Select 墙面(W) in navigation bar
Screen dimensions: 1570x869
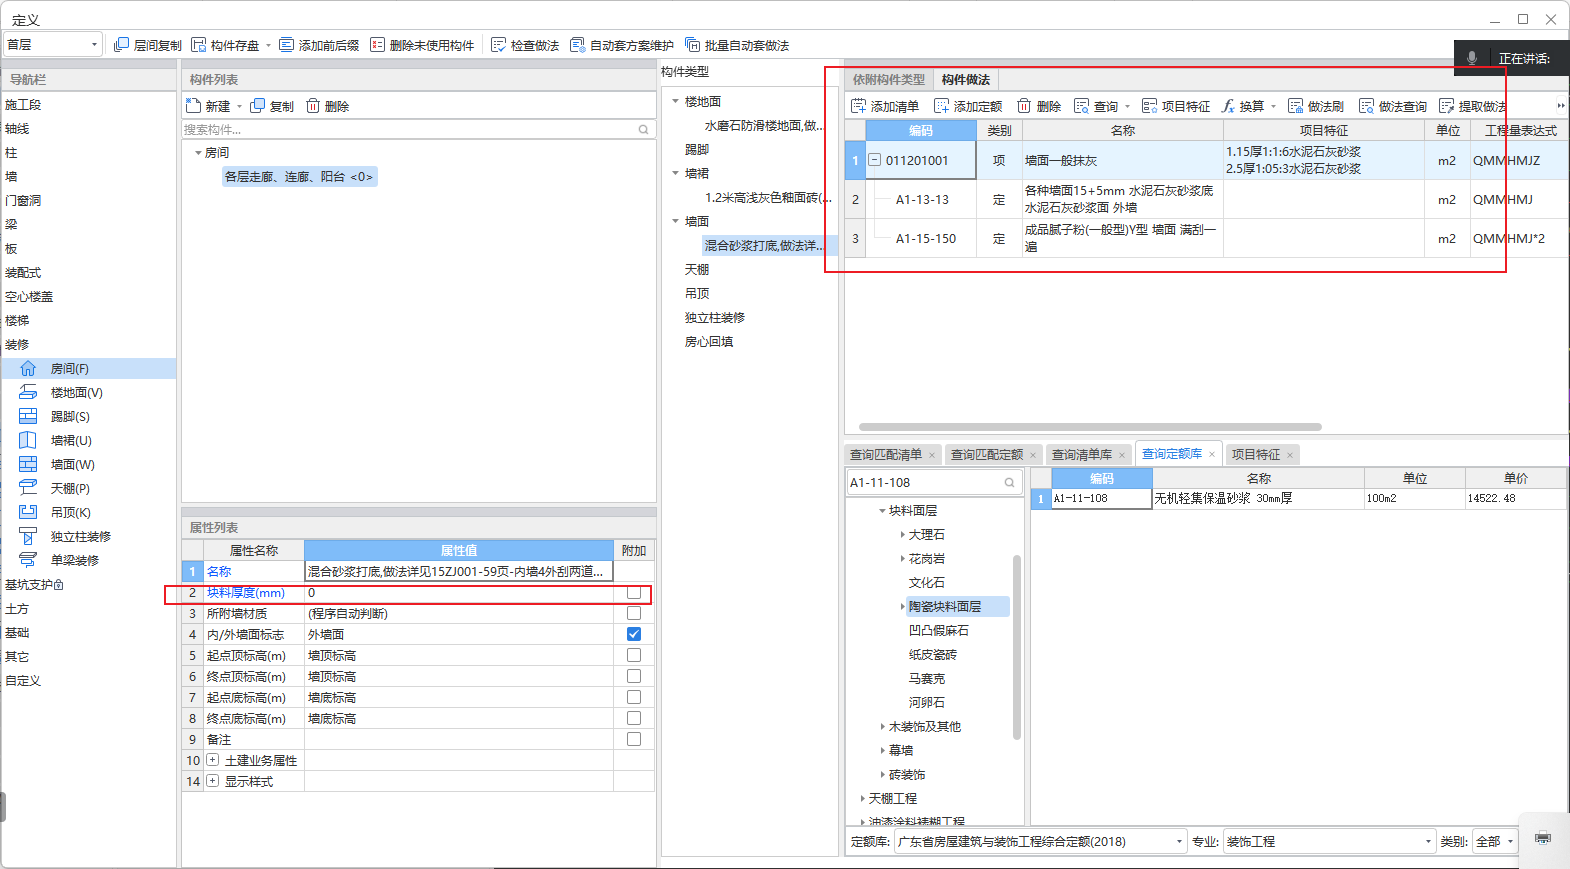88,464
